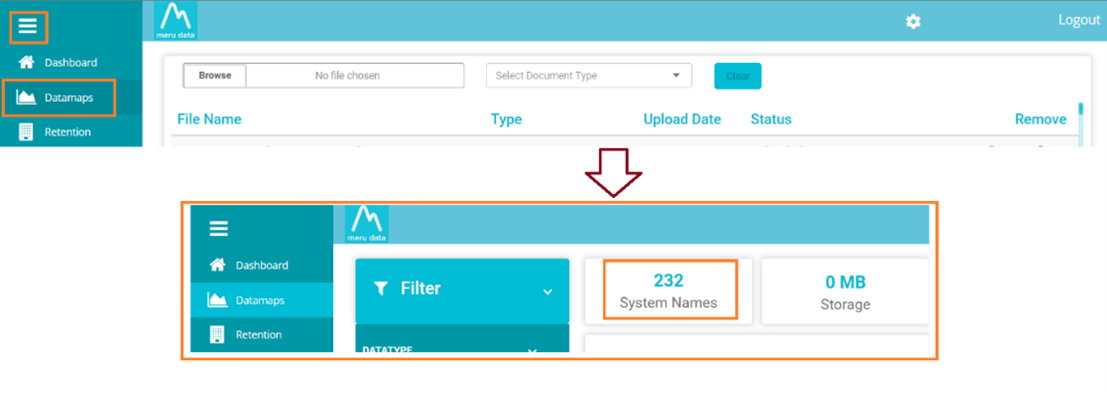
Task: Click the Dashboard home icon in top sidebar
Action: click(27, 62)
